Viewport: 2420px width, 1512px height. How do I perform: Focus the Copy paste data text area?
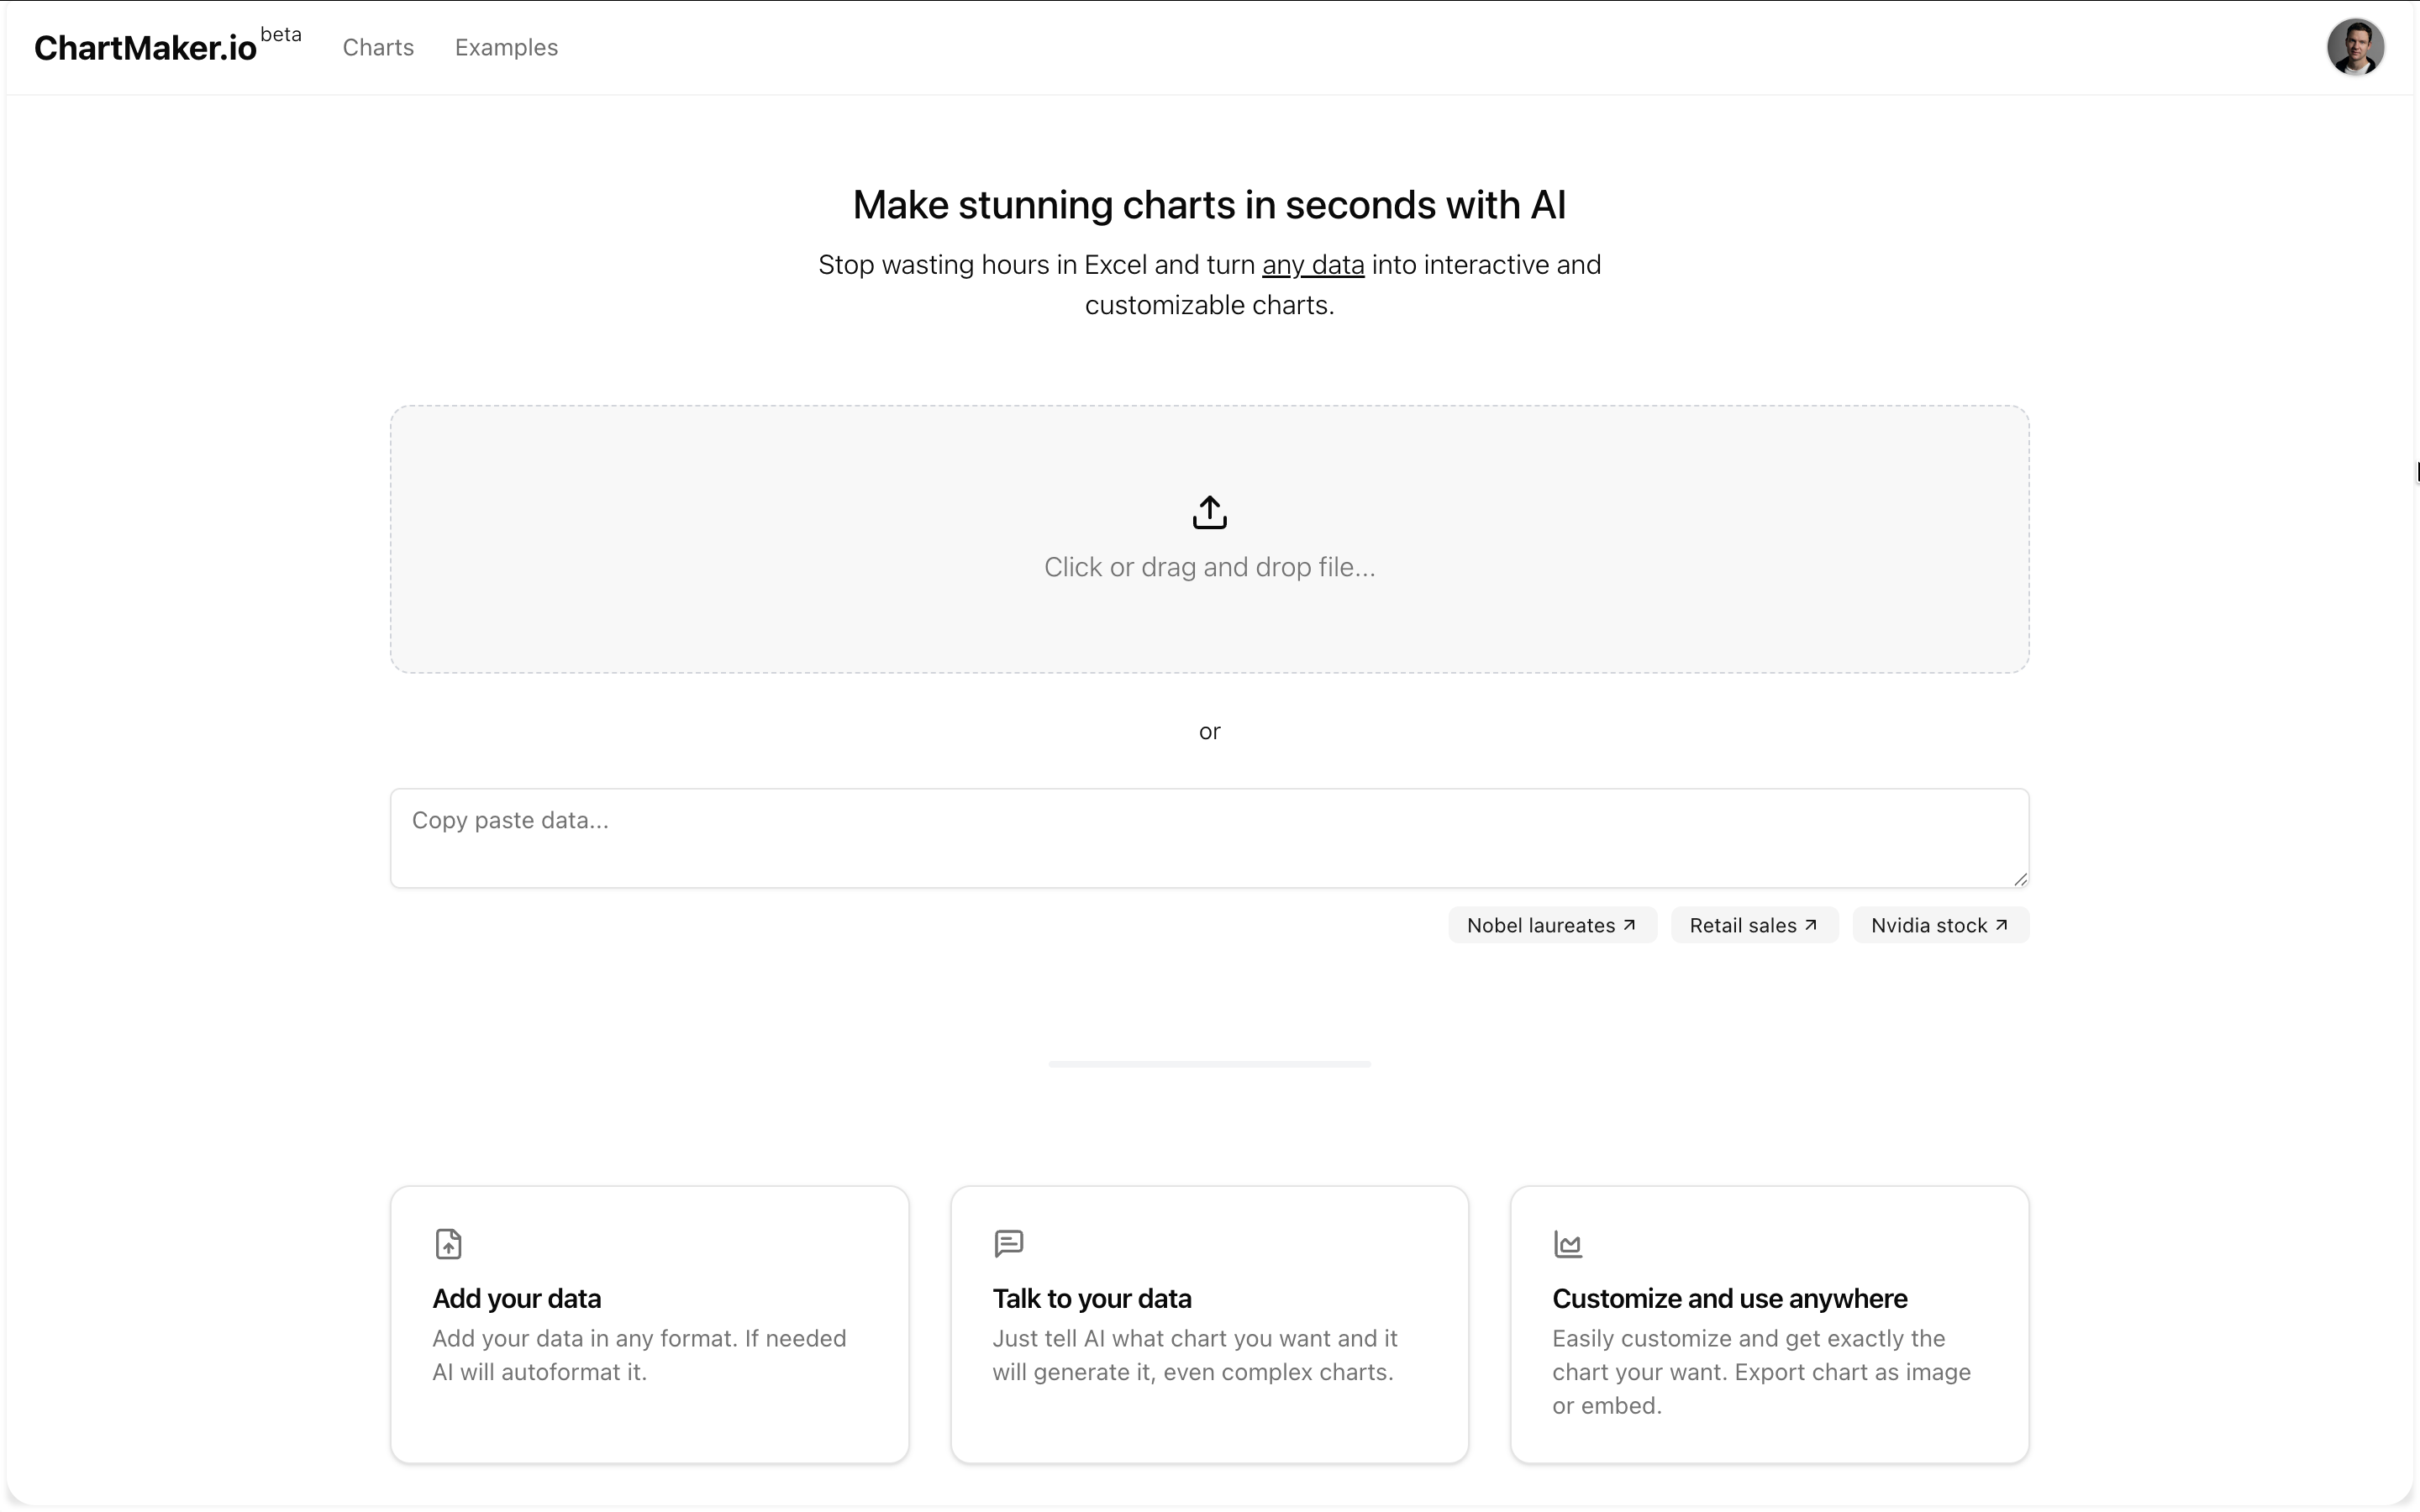(x=1209, y=838)
